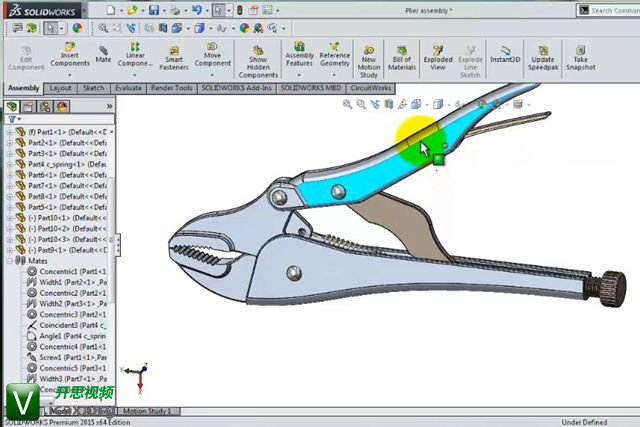Expand the FeatureManager panel chevrons

pos(109,107)
